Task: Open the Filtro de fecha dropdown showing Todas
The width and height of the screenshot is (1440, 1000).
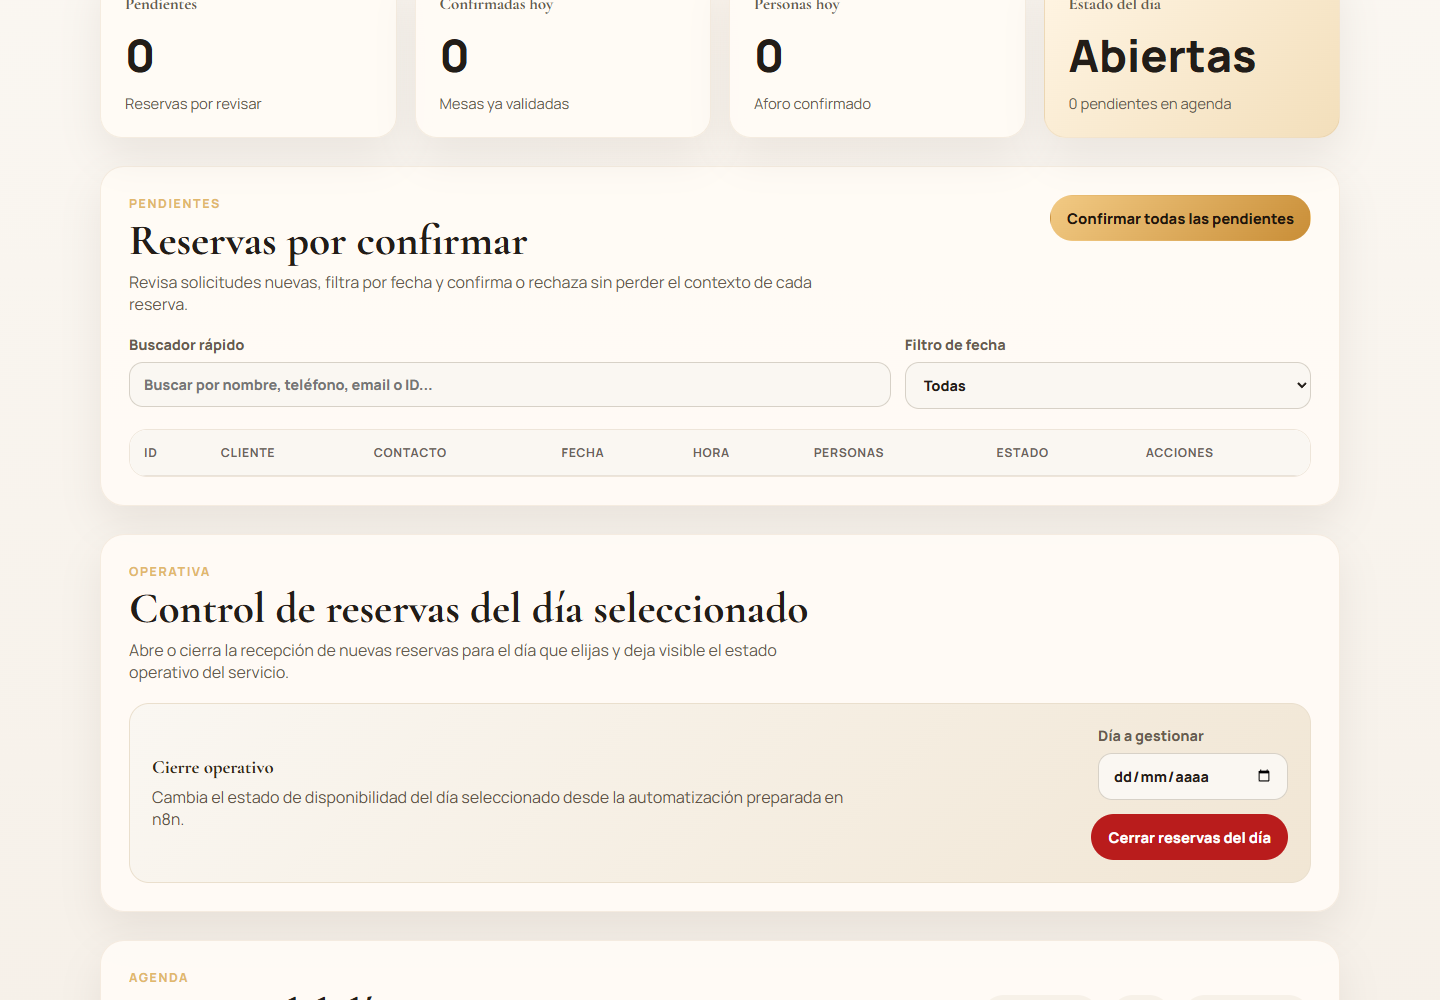Action: [1108, 386]
